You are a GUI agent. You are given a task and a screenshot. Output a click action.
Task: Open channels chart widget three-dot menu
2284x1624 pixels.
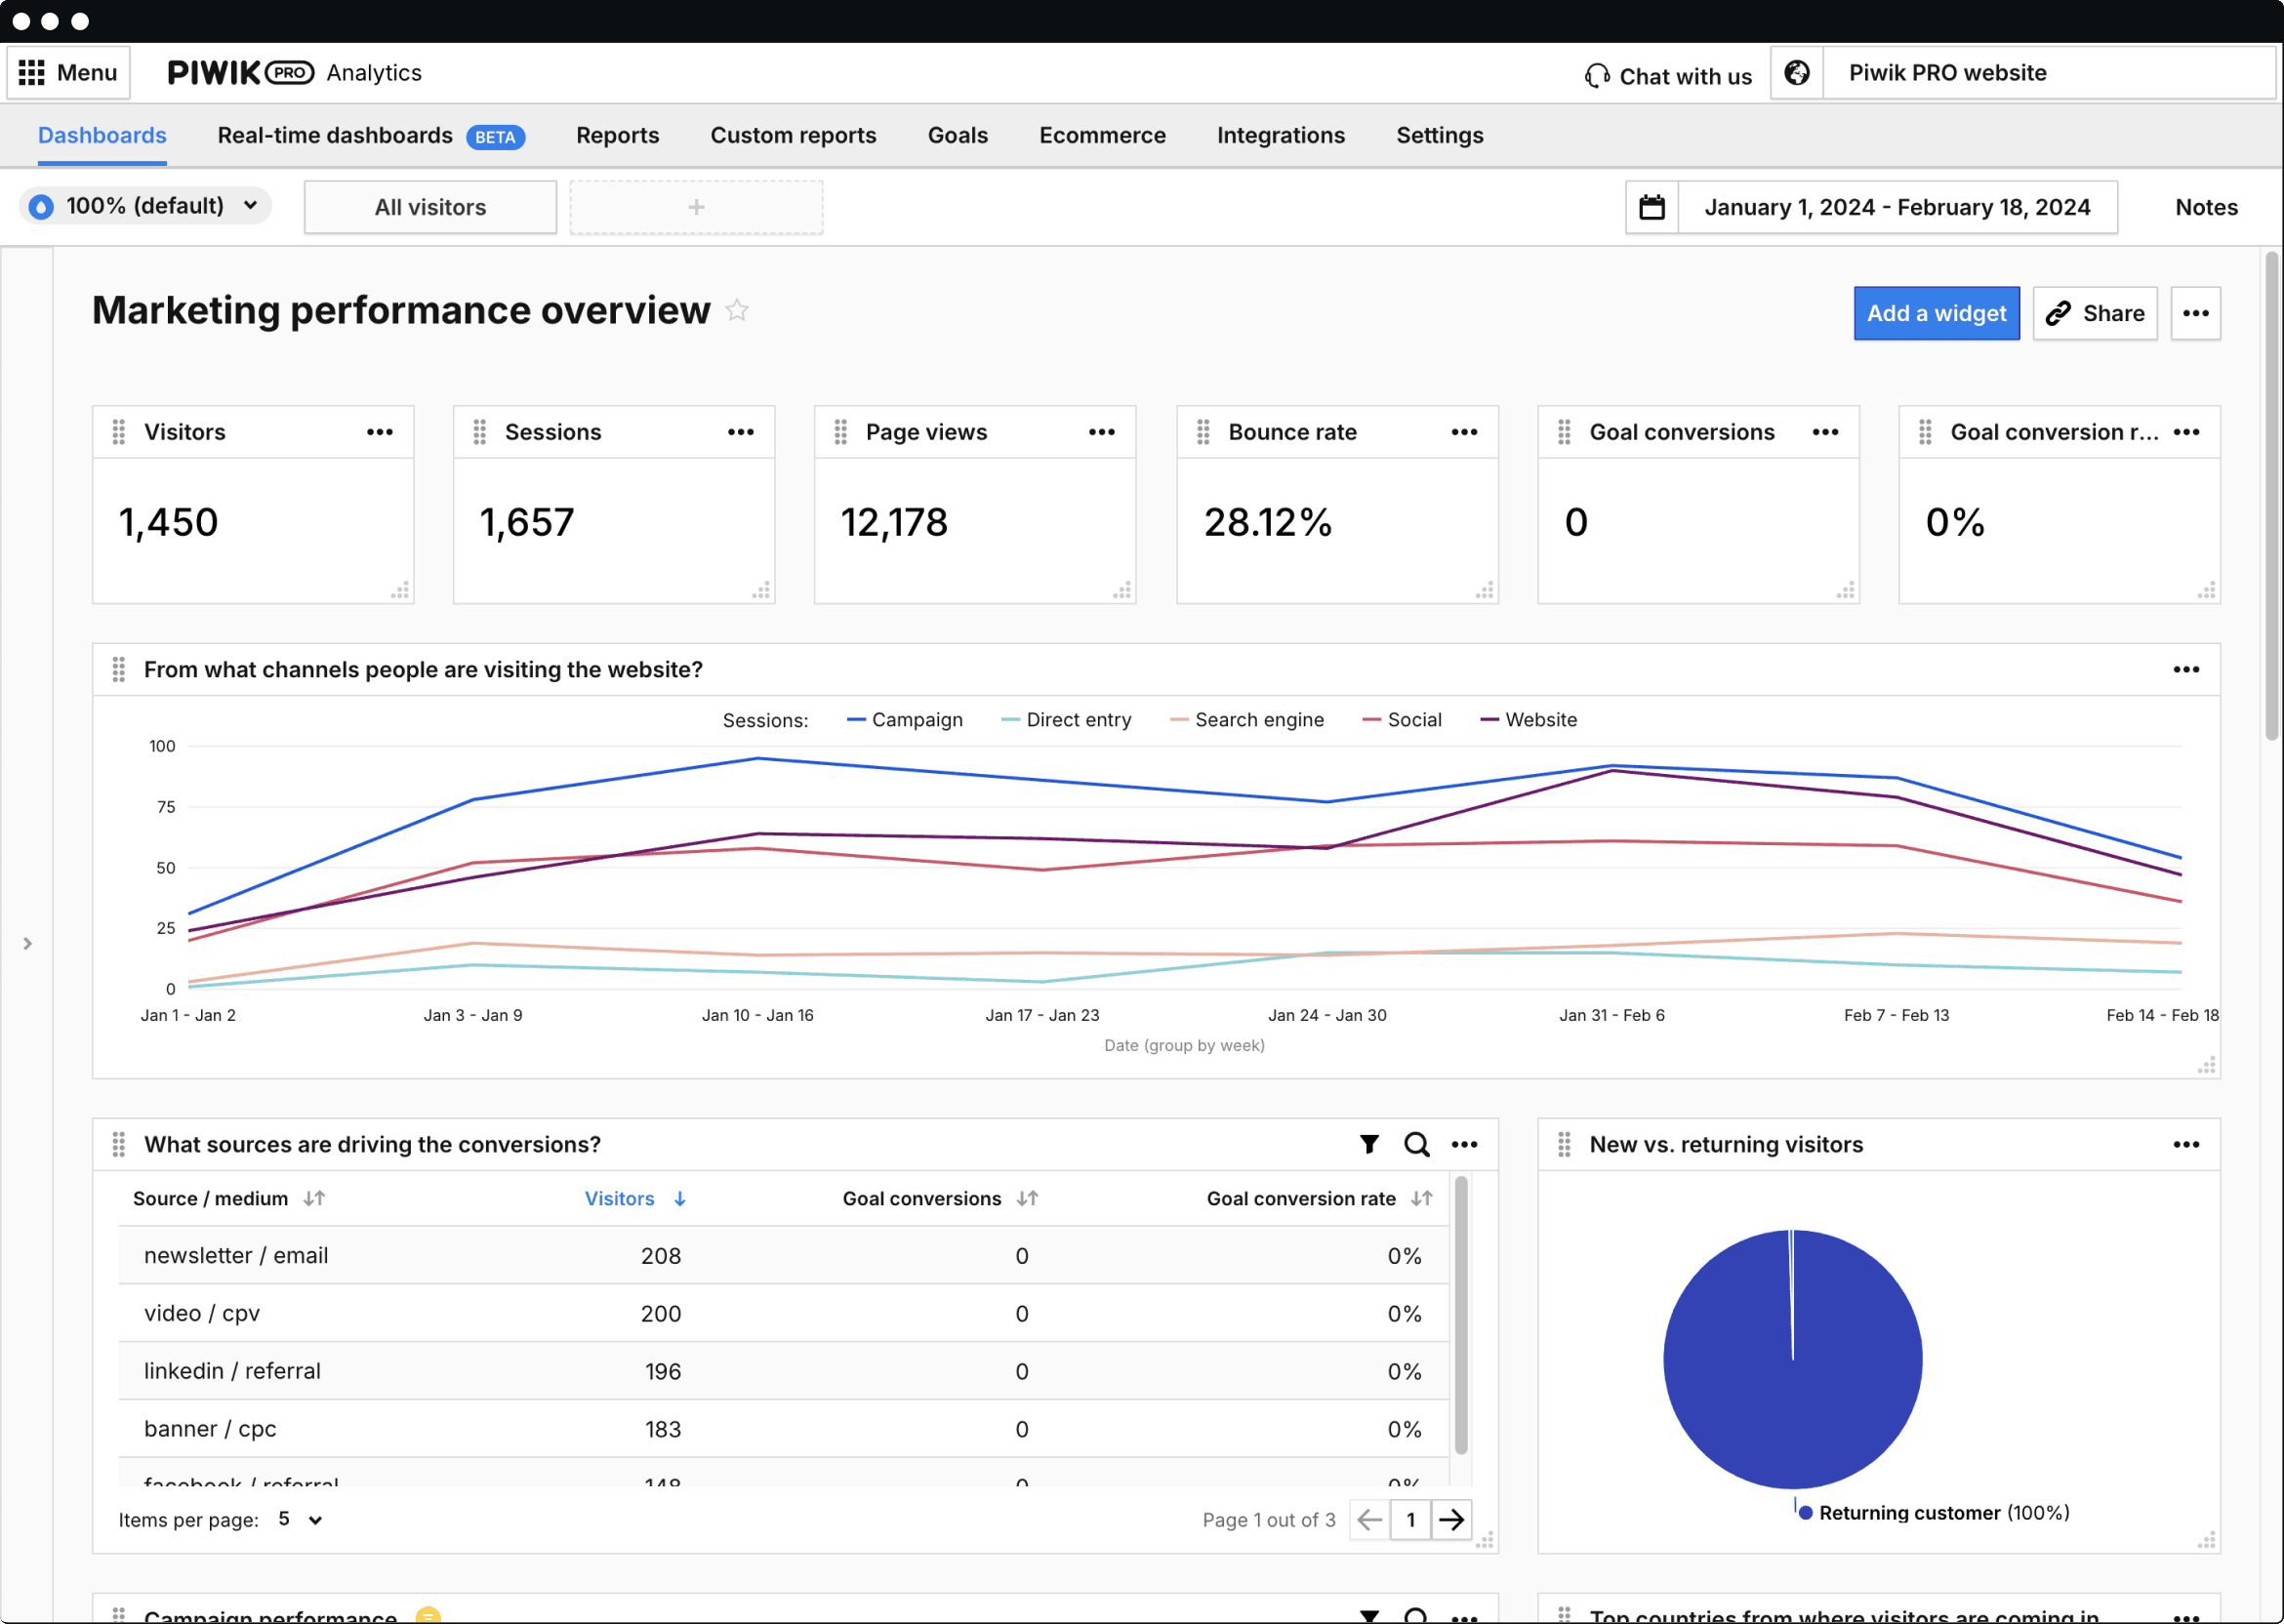point(2186,669)
